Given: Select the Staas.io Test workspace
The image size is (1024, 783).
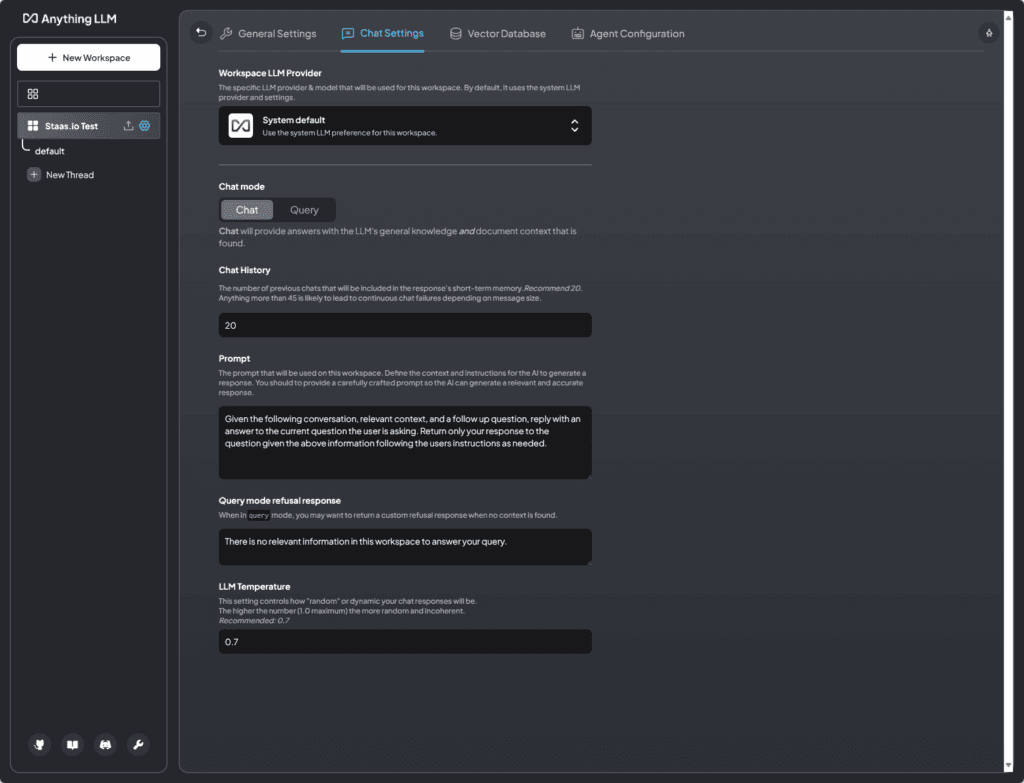Looking at the screenshot, I should click(x=71, y=125).
